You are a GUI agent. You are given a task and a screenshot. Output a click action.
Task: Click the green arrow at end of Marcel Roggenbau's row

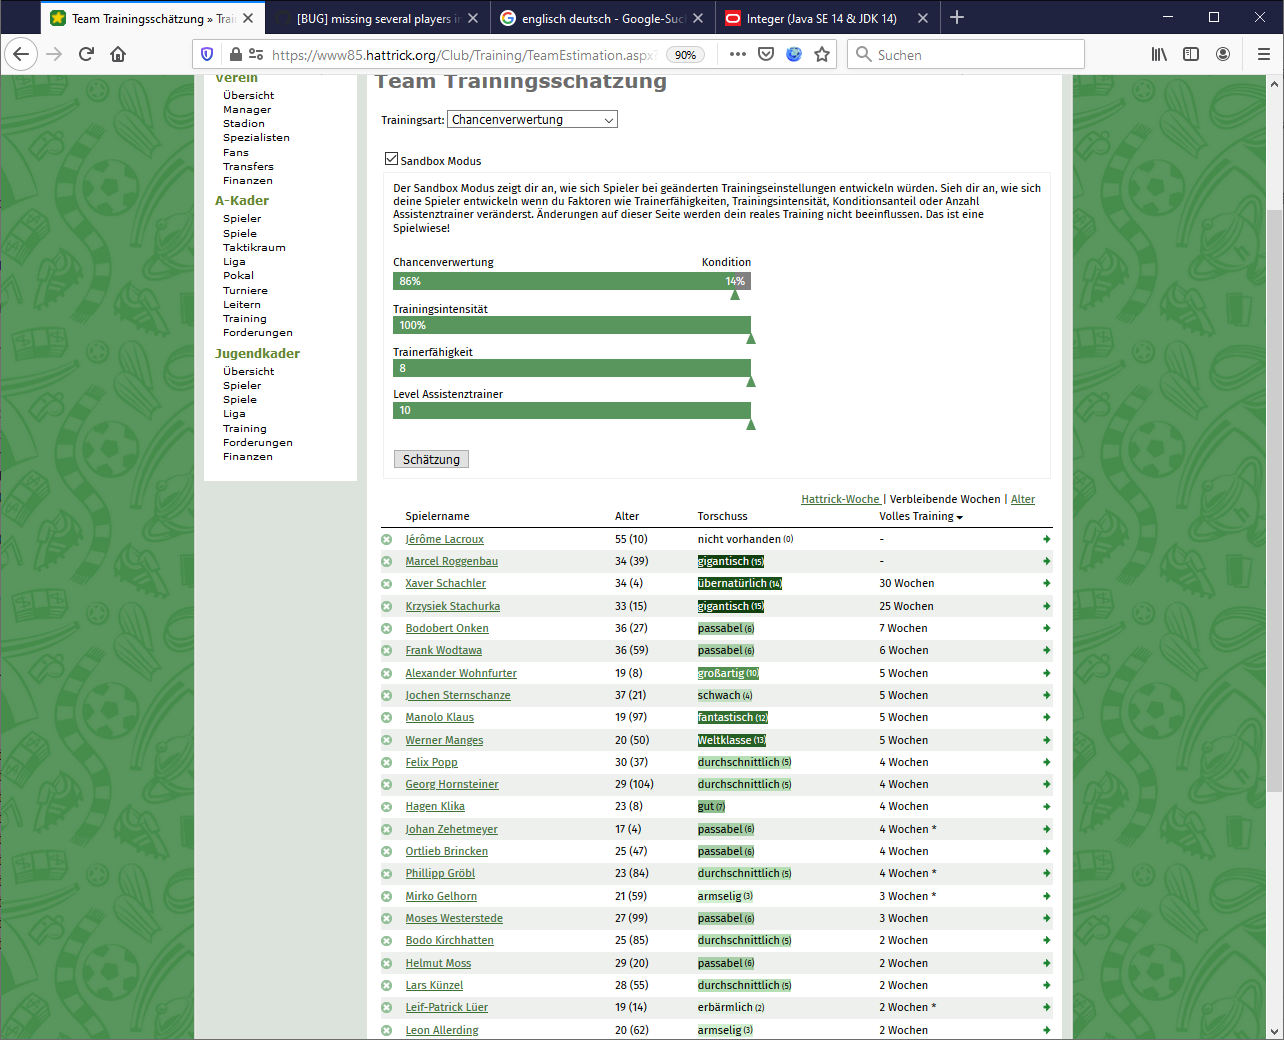pyautogui.click(x=1046, y=561)
